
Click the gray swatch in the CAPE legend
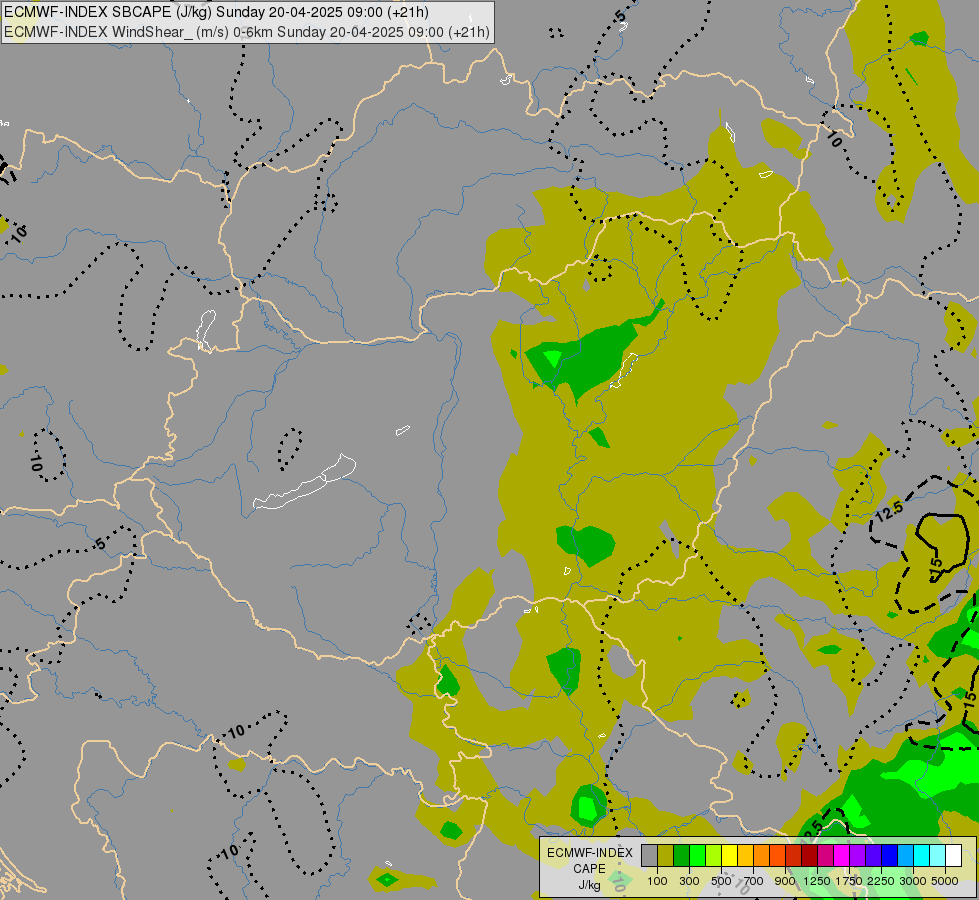pos(649,856)
